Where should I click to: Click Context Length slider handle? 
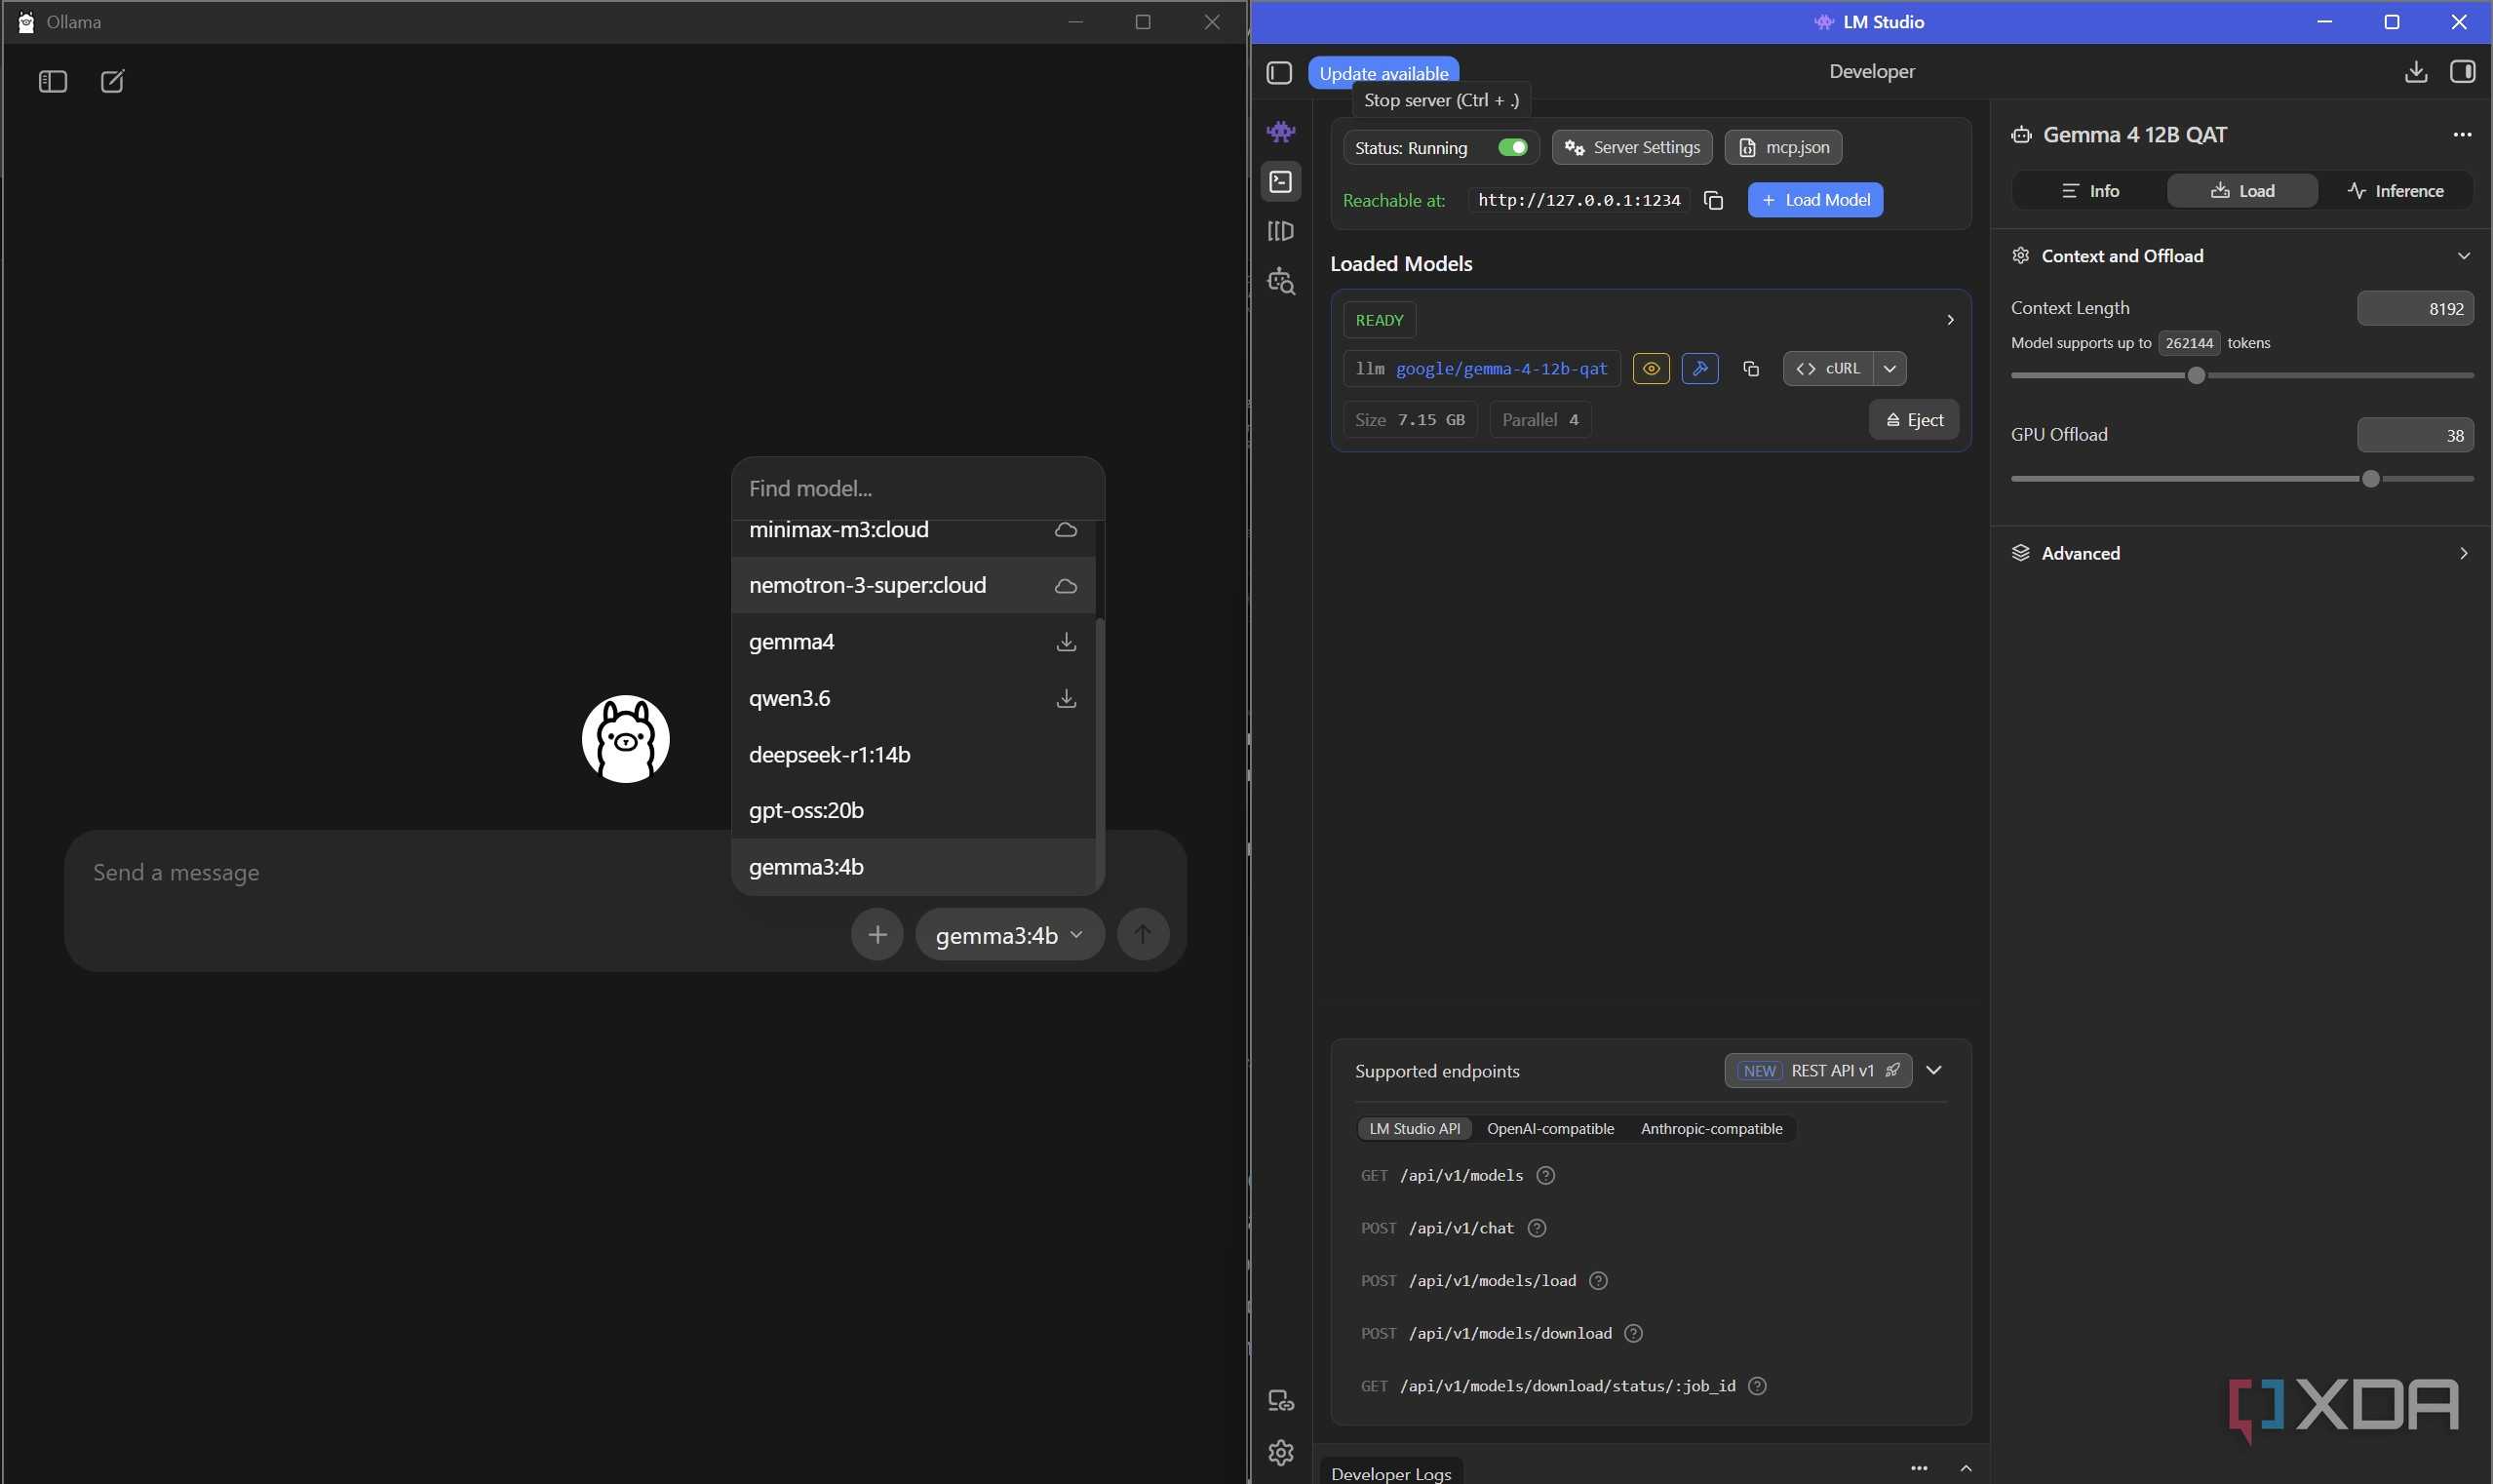(x=2196, y=376)
